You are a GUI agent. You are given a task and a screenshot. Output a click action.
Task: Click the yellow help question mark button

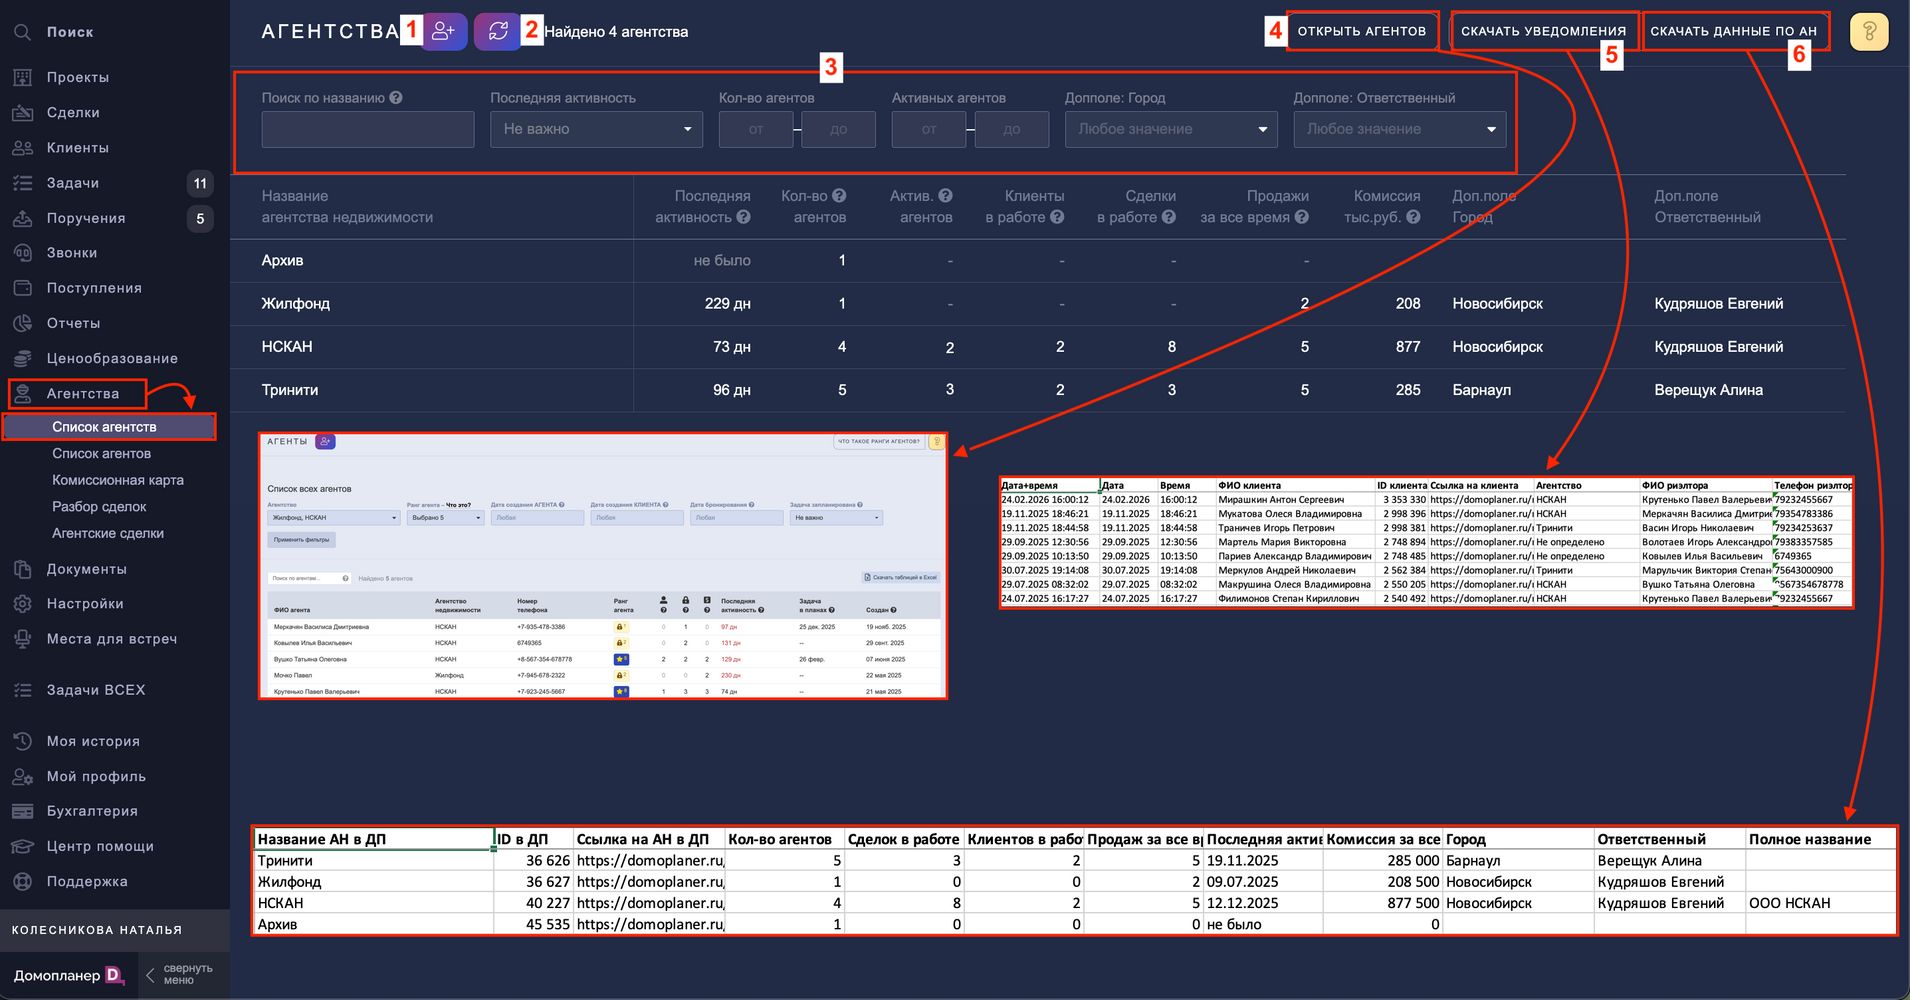(1868, 32)
